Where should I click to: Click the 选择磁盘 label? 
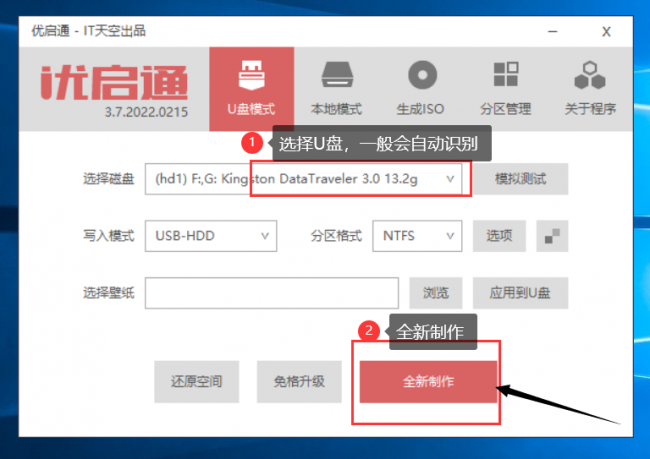click(109, 179)
